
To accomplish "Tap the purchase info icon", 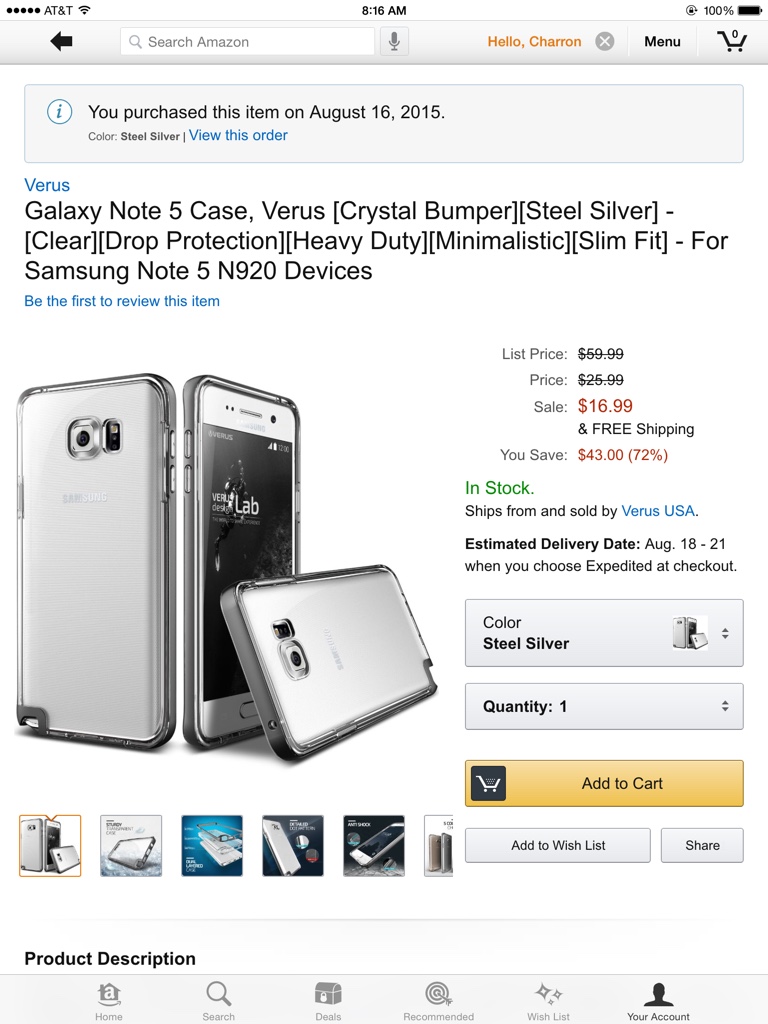I will [60, 112].
